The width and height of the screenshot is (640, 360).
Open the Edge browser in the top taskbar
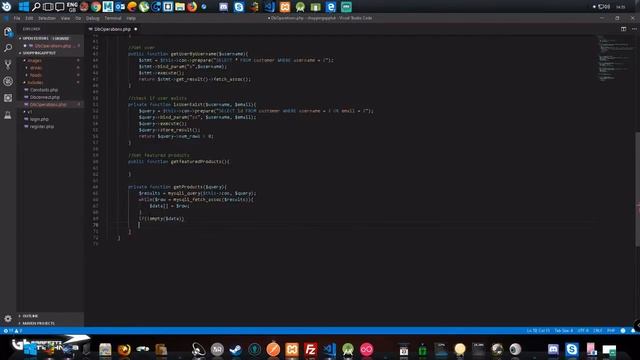(x=331, y=7)
